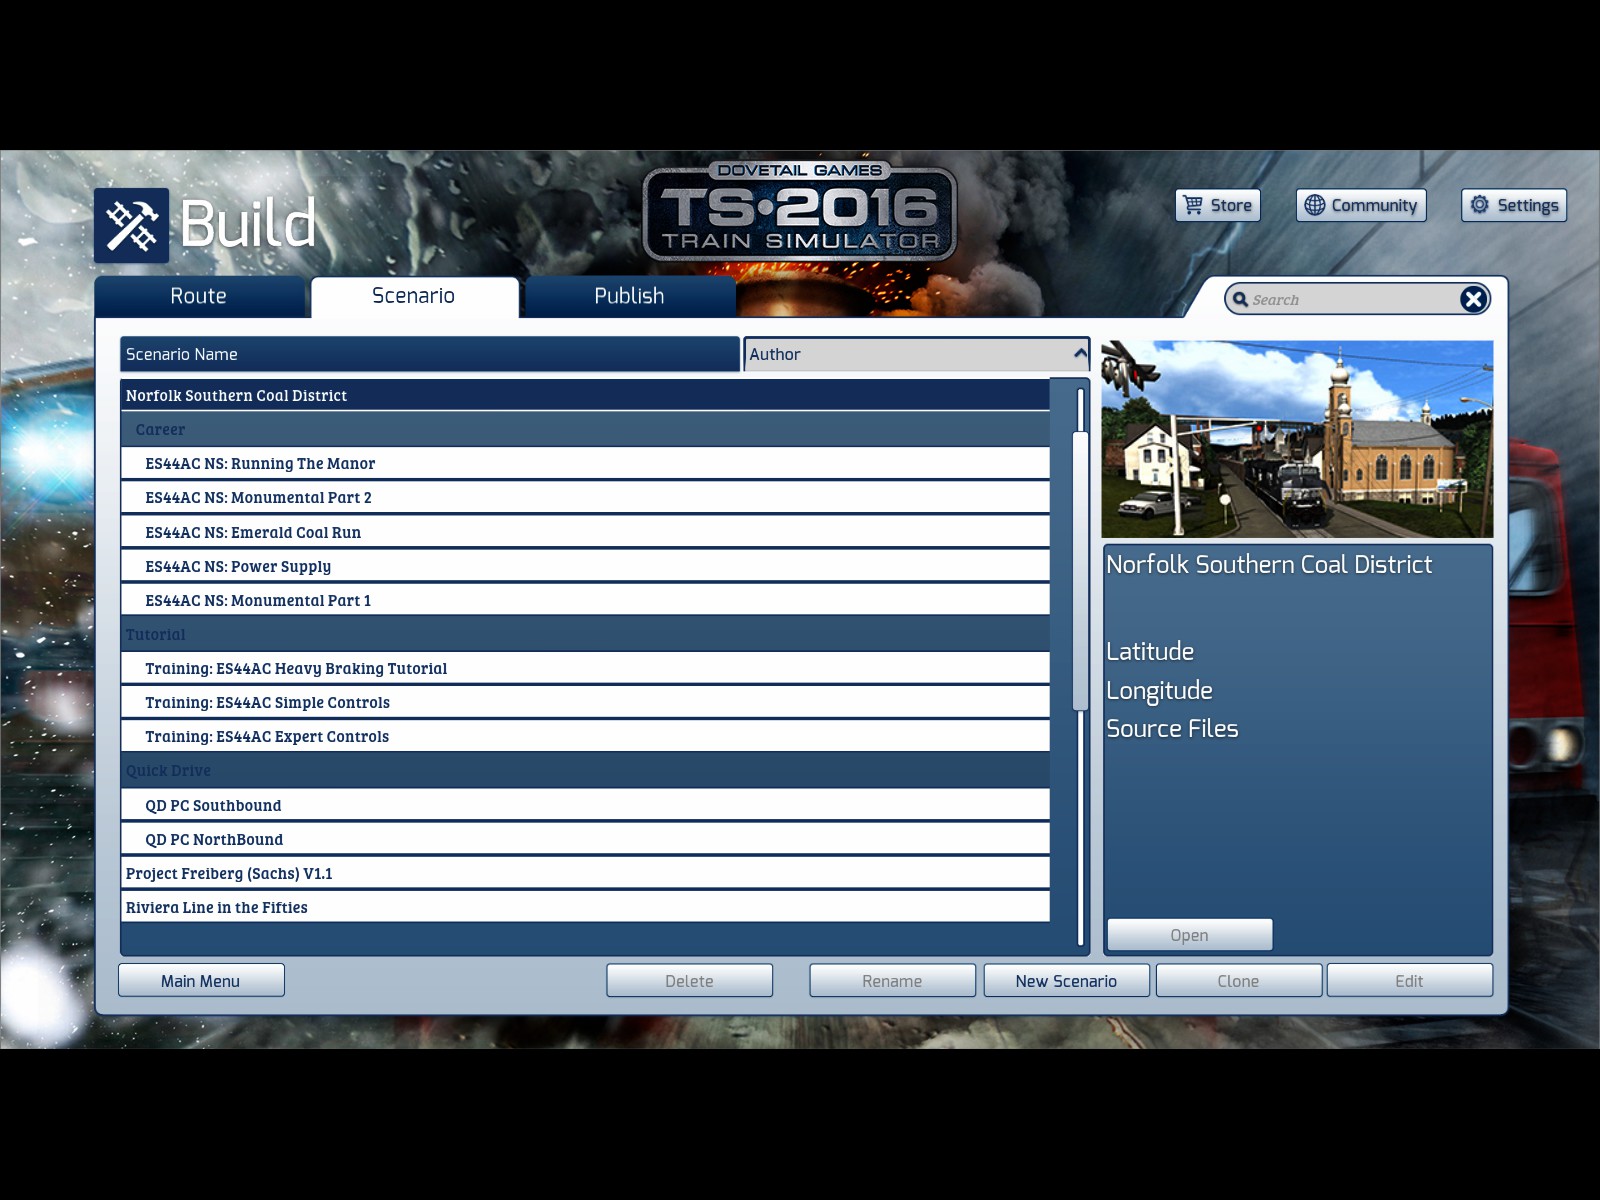Select ES44AC NS: Running The Manor

[x=585, y=463]
